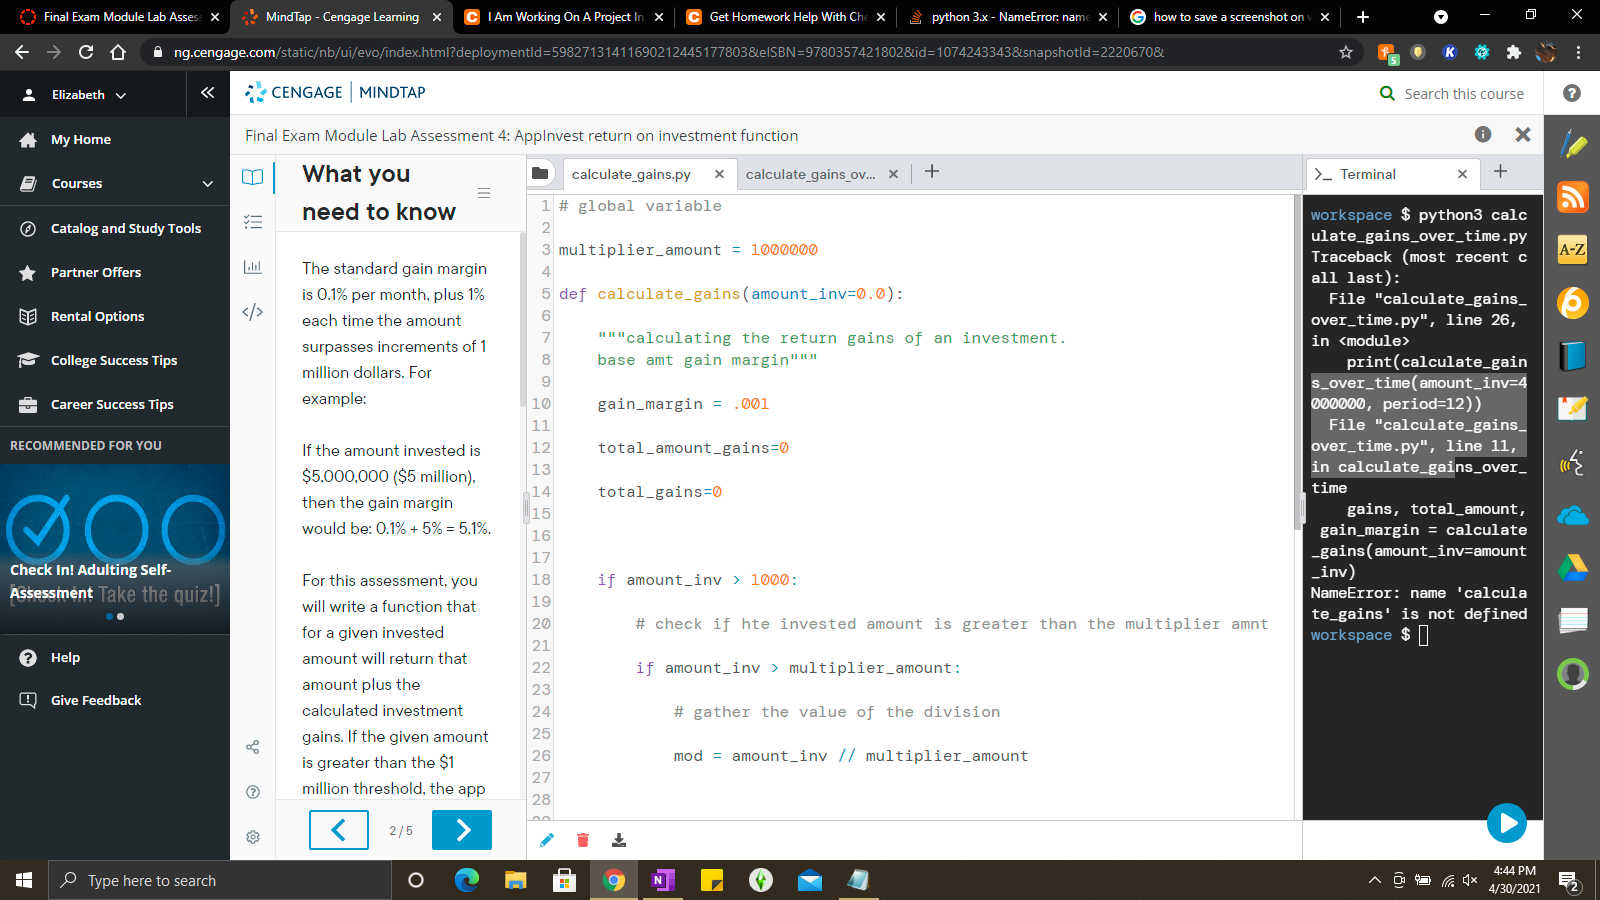Expand the Courses section chevron
This screenshot has width=1600, height=900.
tap(208, 184)
